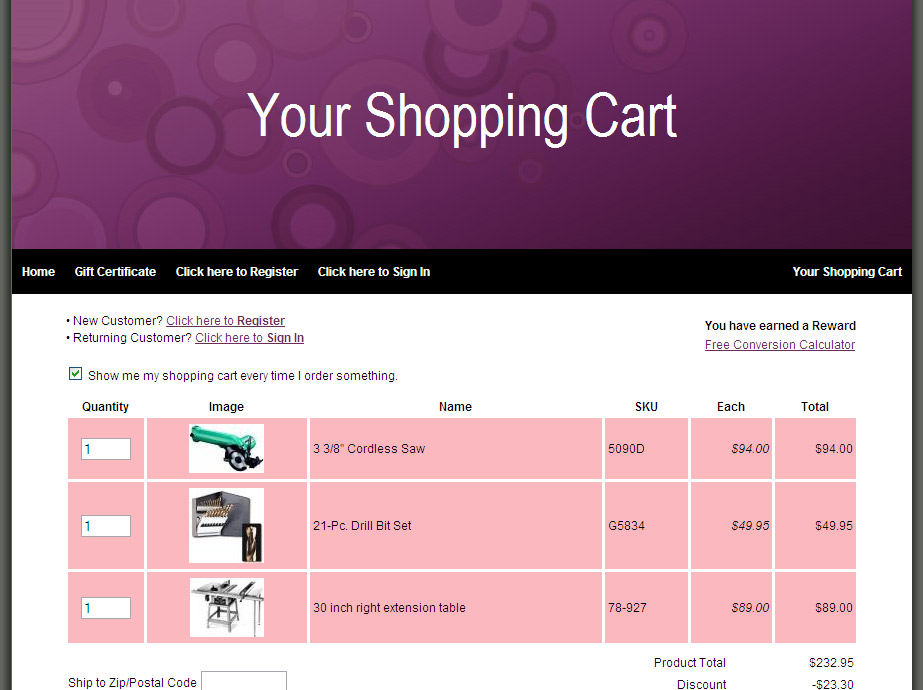The width and height of the screenshot is (923, 690).
Task: Click the drill bit set product image
Action: click(226, 526)
